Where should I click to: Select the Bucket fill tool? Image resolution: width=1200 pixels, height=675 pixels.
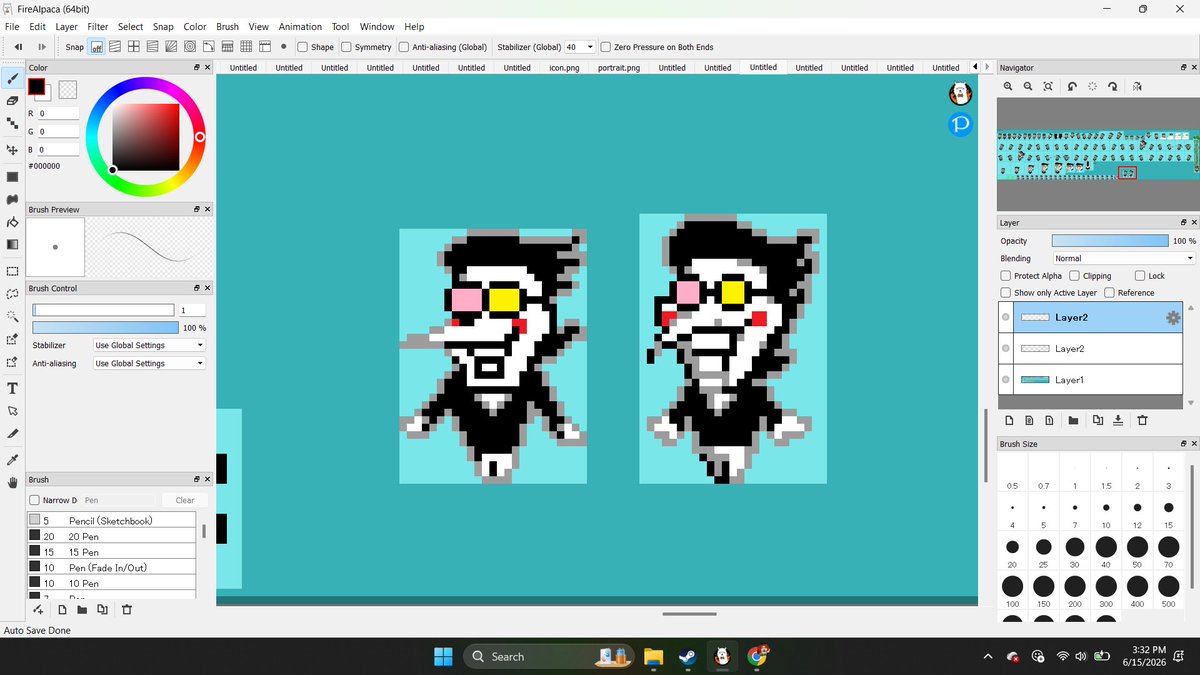12,222
